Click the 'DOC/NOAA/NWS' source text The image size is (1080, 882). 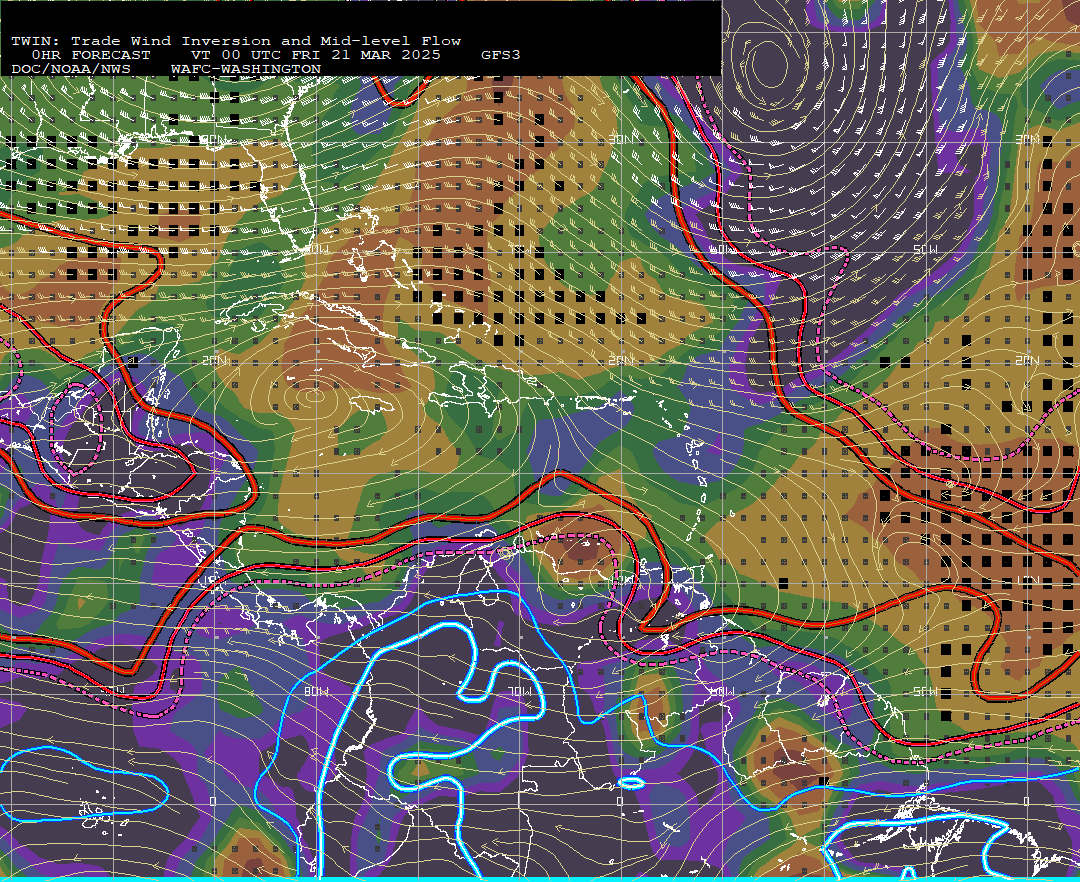click(71, 70)
